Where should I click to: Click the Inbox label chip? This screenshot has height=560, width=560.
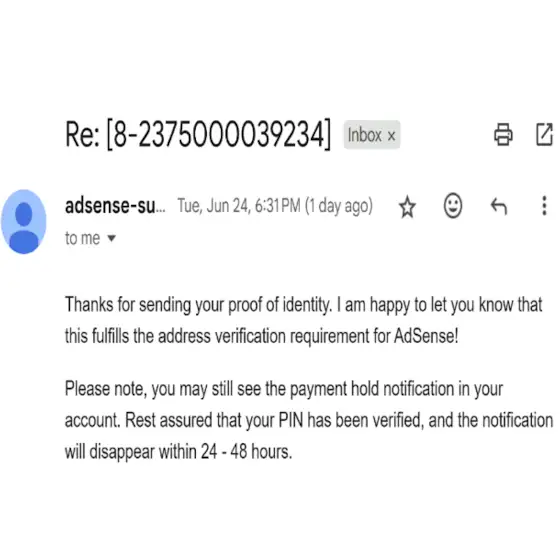tap(371, 135)
